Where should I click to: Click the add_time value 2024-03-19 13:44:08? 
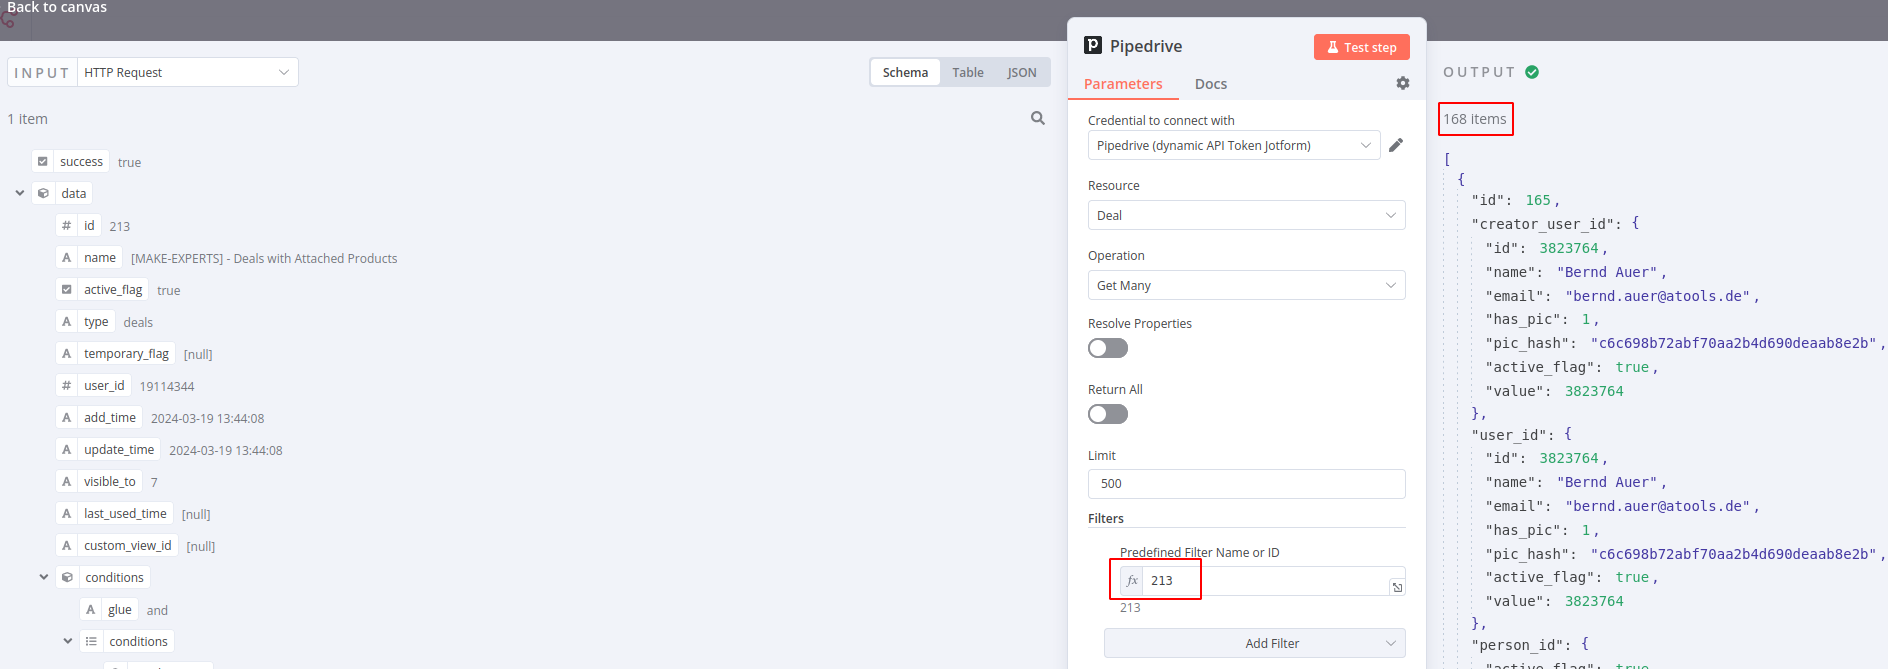[x=207, y=418]
